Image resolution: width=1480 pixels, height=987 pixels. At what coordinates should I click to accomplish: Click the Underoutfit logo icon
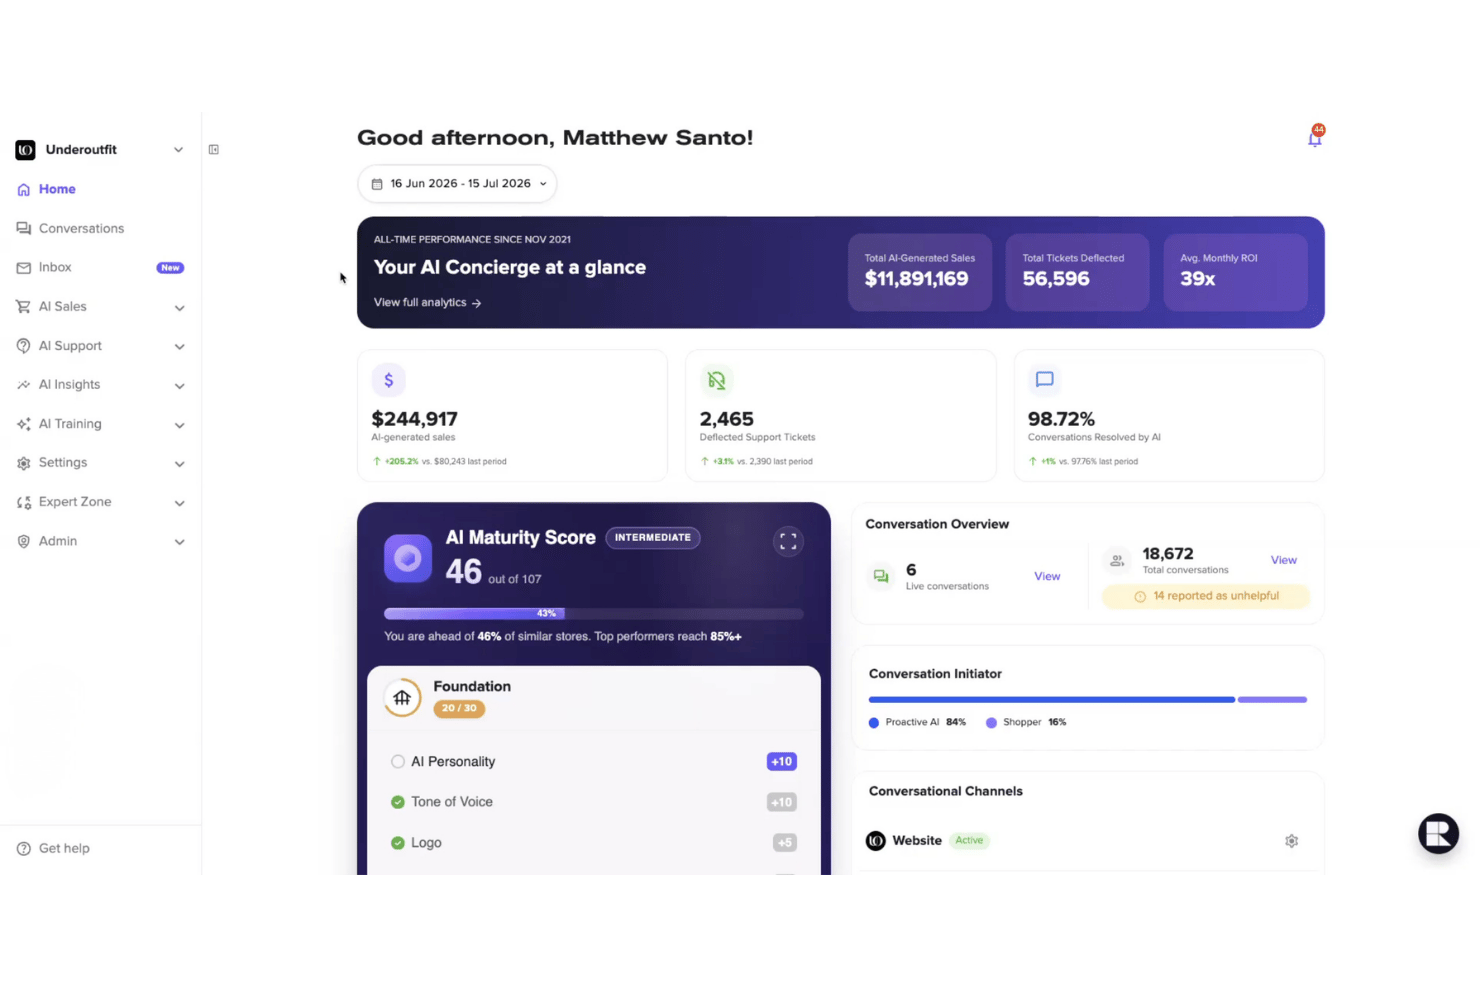click(x=25, y=150)
